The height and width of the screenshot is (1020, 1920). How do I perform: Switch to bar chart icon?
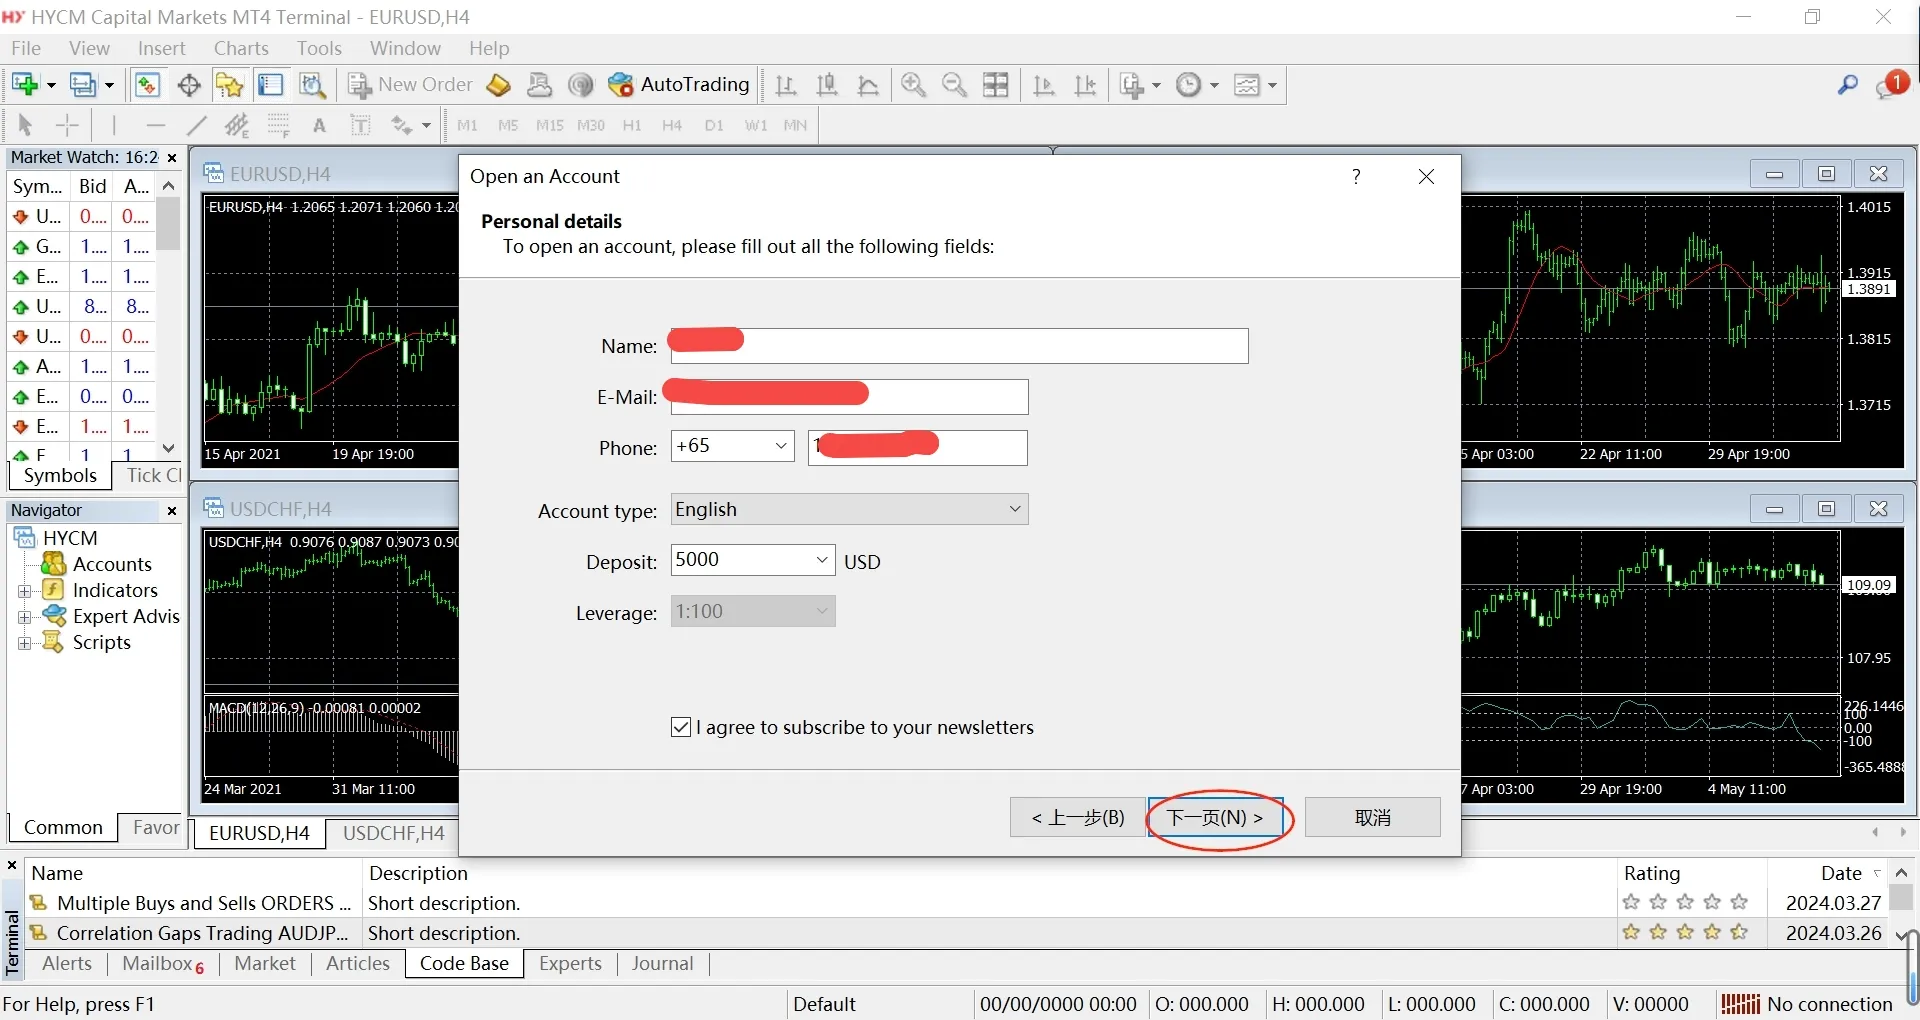click(786, 85)
